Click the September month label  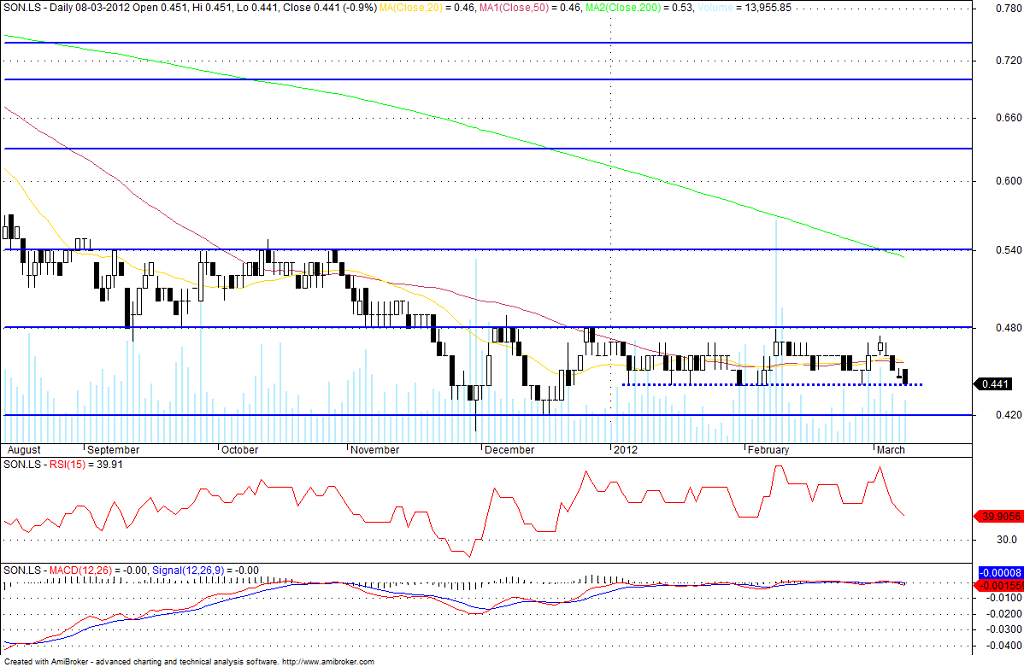(x=114, y=450)
